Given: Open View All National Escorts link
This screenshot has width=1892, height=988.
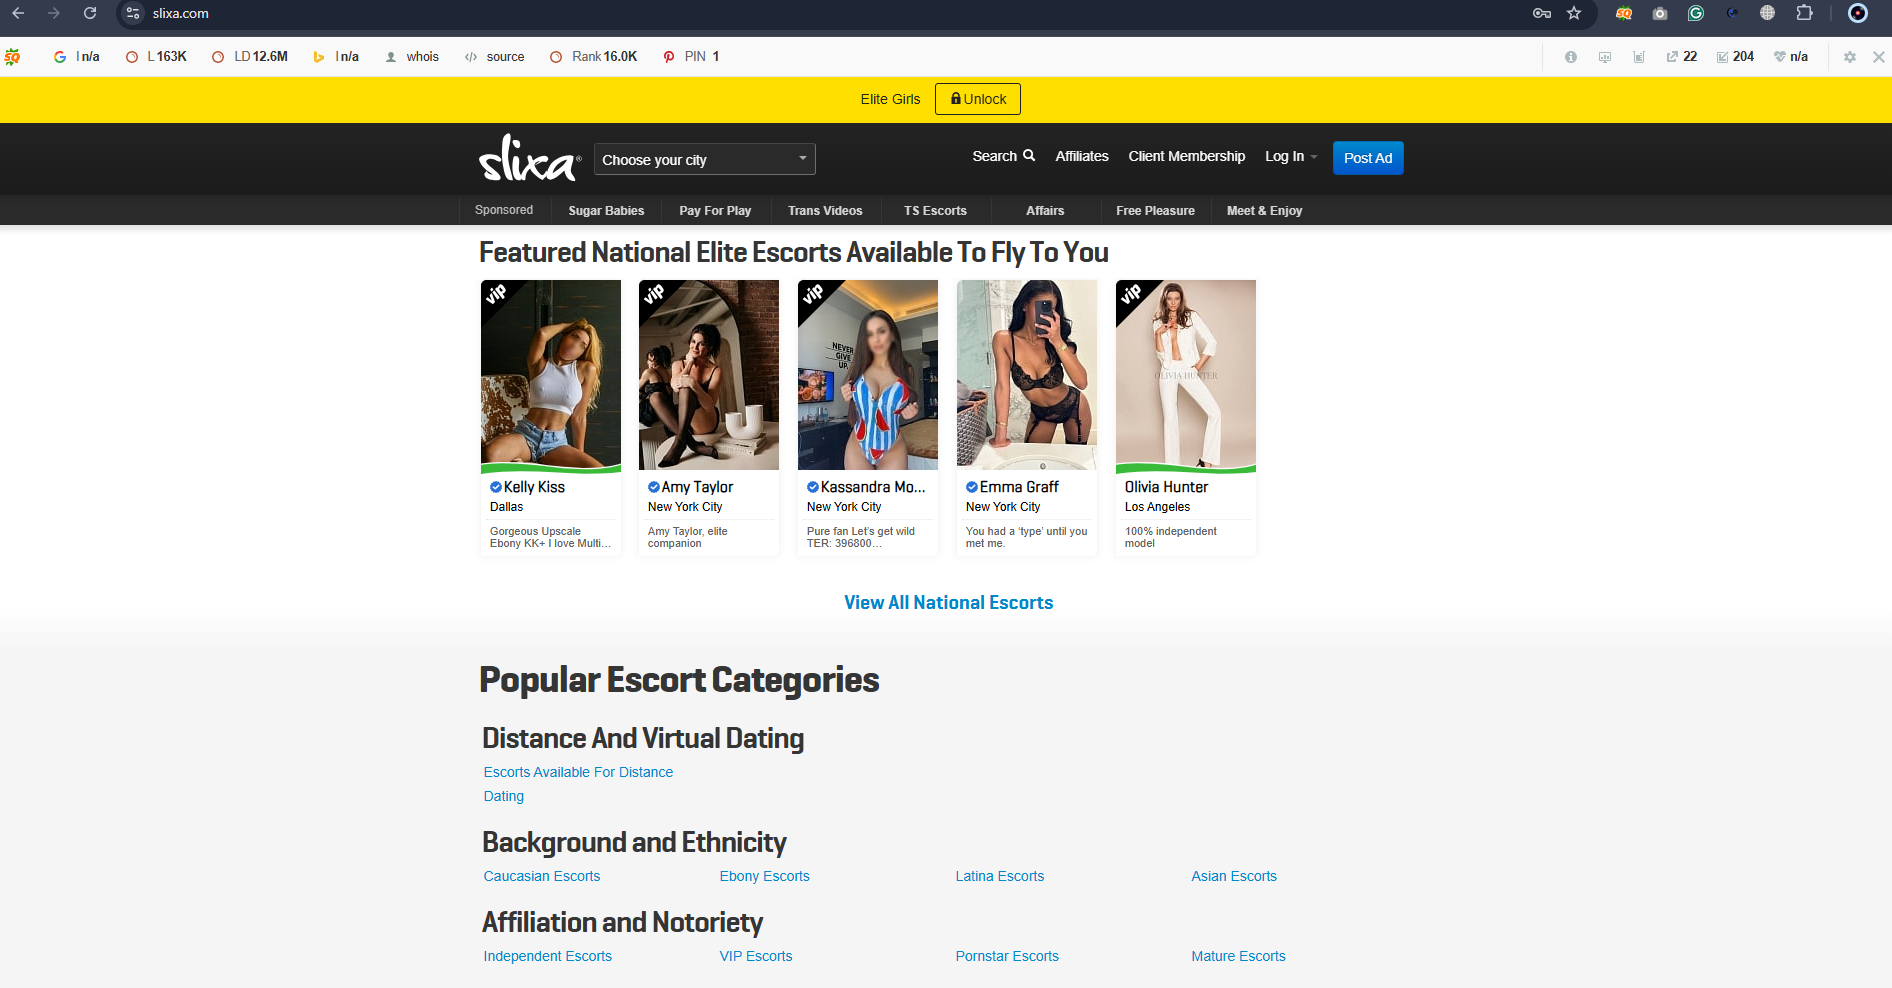Looking at the screenshot, I should pyautogui.click(x=947, y=602).
